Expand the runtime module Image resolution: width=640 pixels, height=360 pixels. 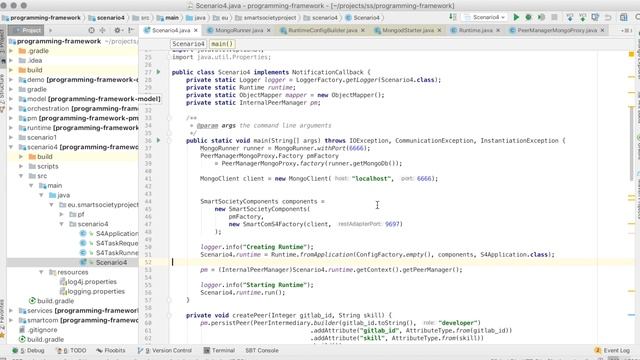pos(11,128)
